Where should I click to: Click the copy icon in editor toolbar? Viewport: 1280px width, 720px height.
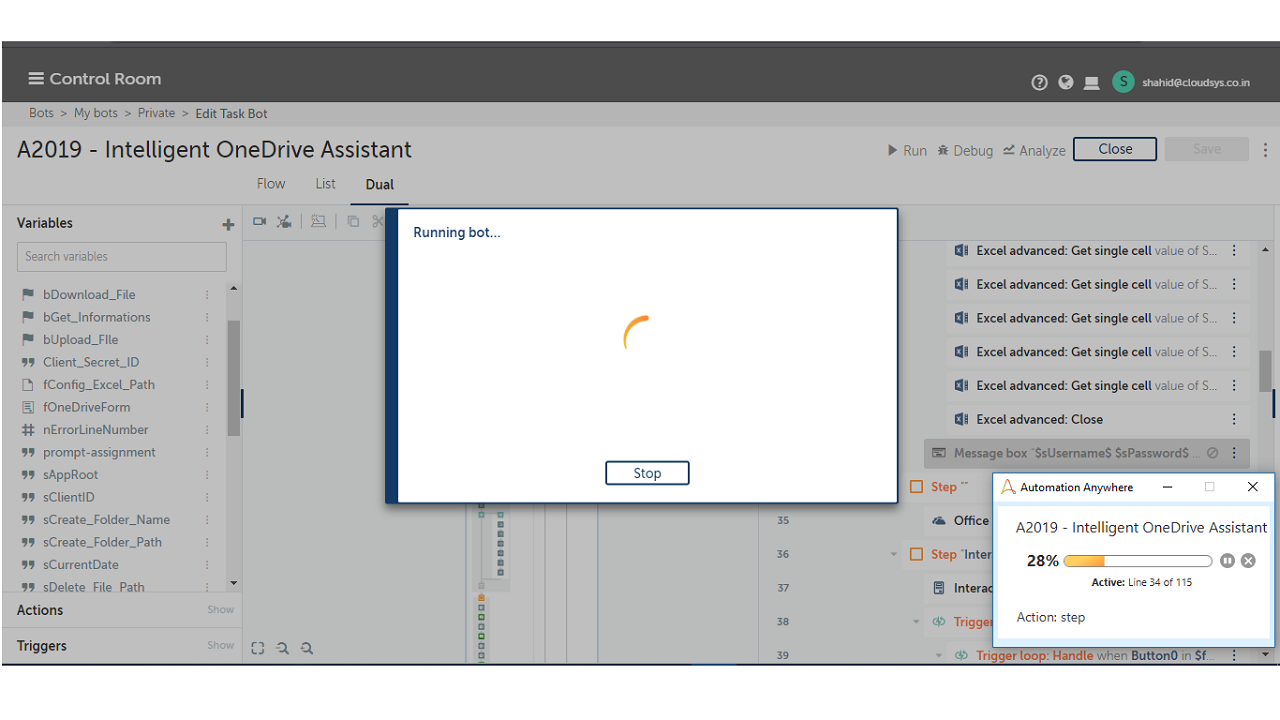coord(353,222)
